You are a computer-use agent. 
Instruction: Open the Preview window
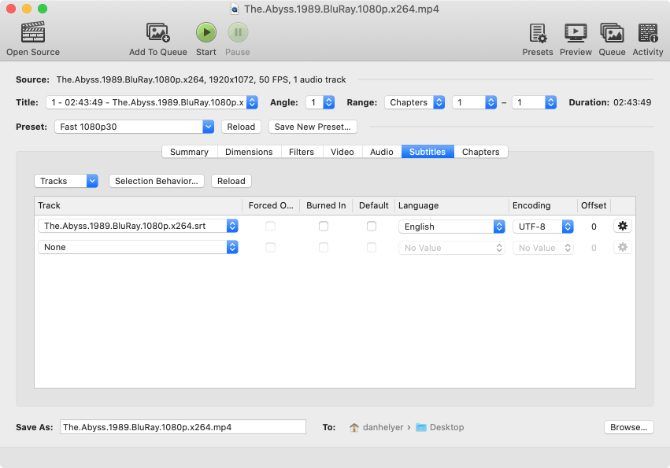576,39
